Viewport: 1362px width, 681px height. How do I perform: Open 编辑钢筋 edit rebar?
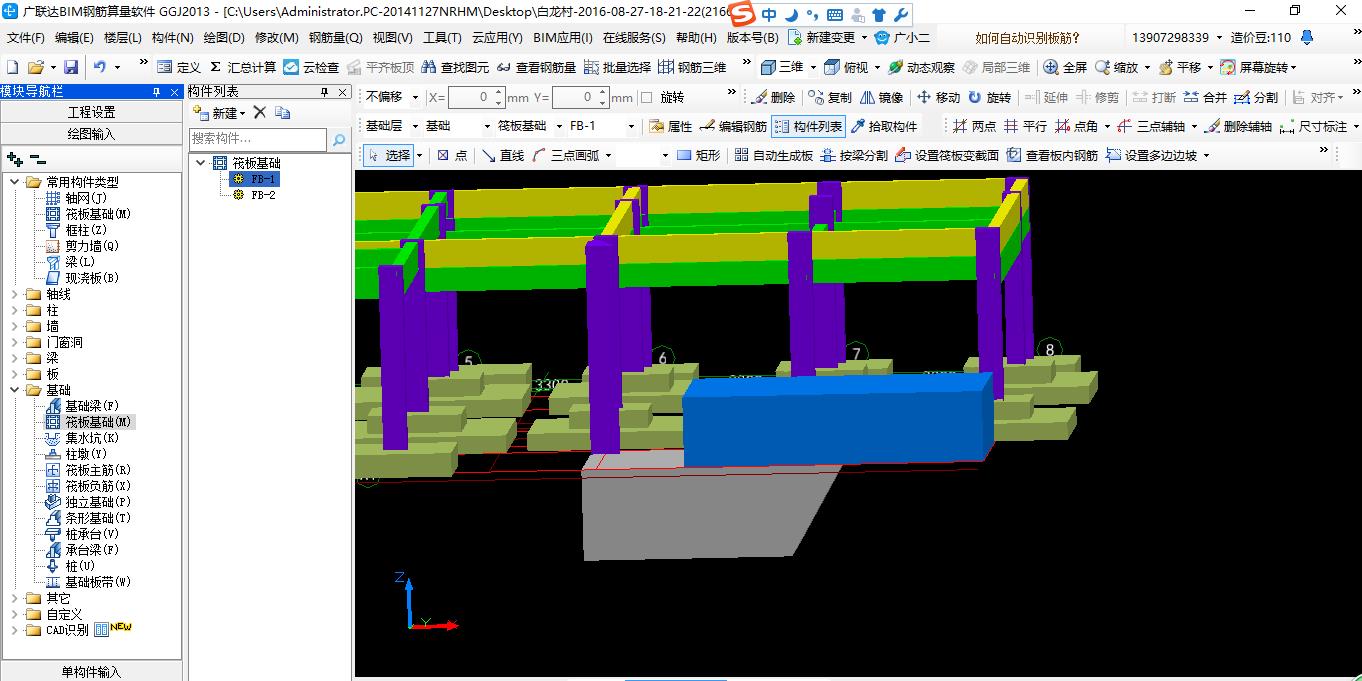pyautogui.click(x=733, y=126)
